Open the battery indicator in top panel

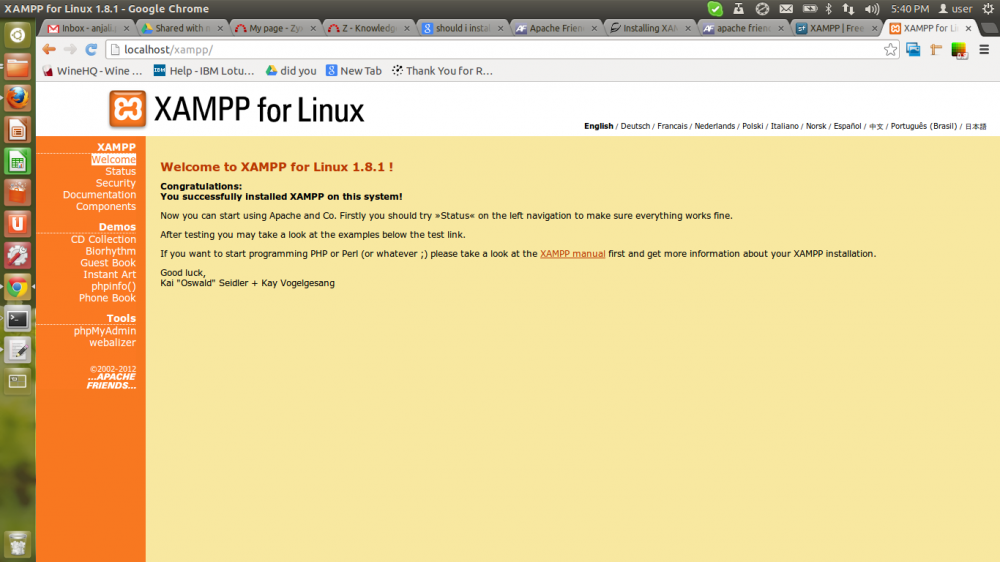click(809, 9)
